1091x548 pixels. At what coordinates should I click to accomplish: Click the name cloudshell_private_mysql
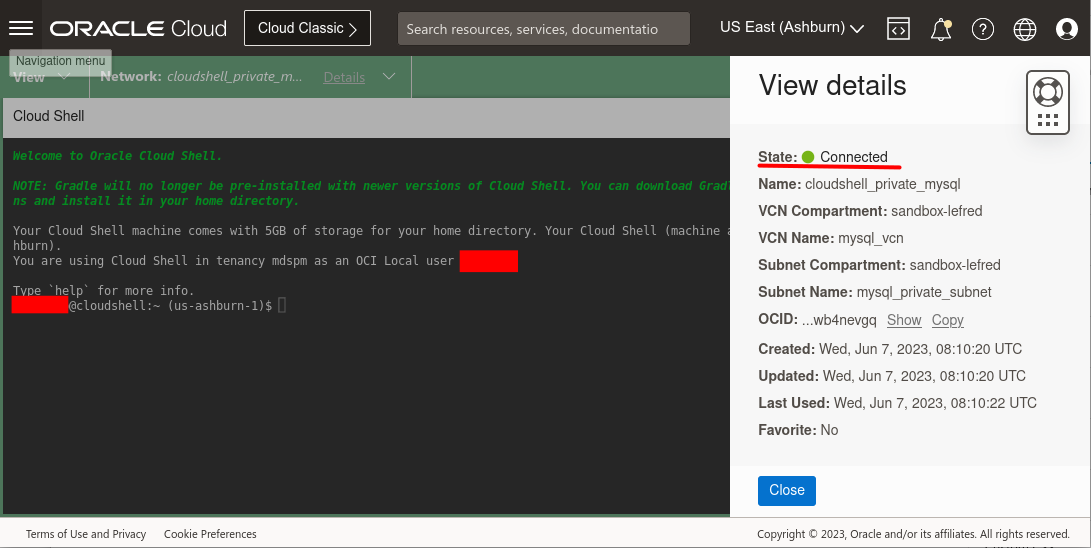[882, 184]
